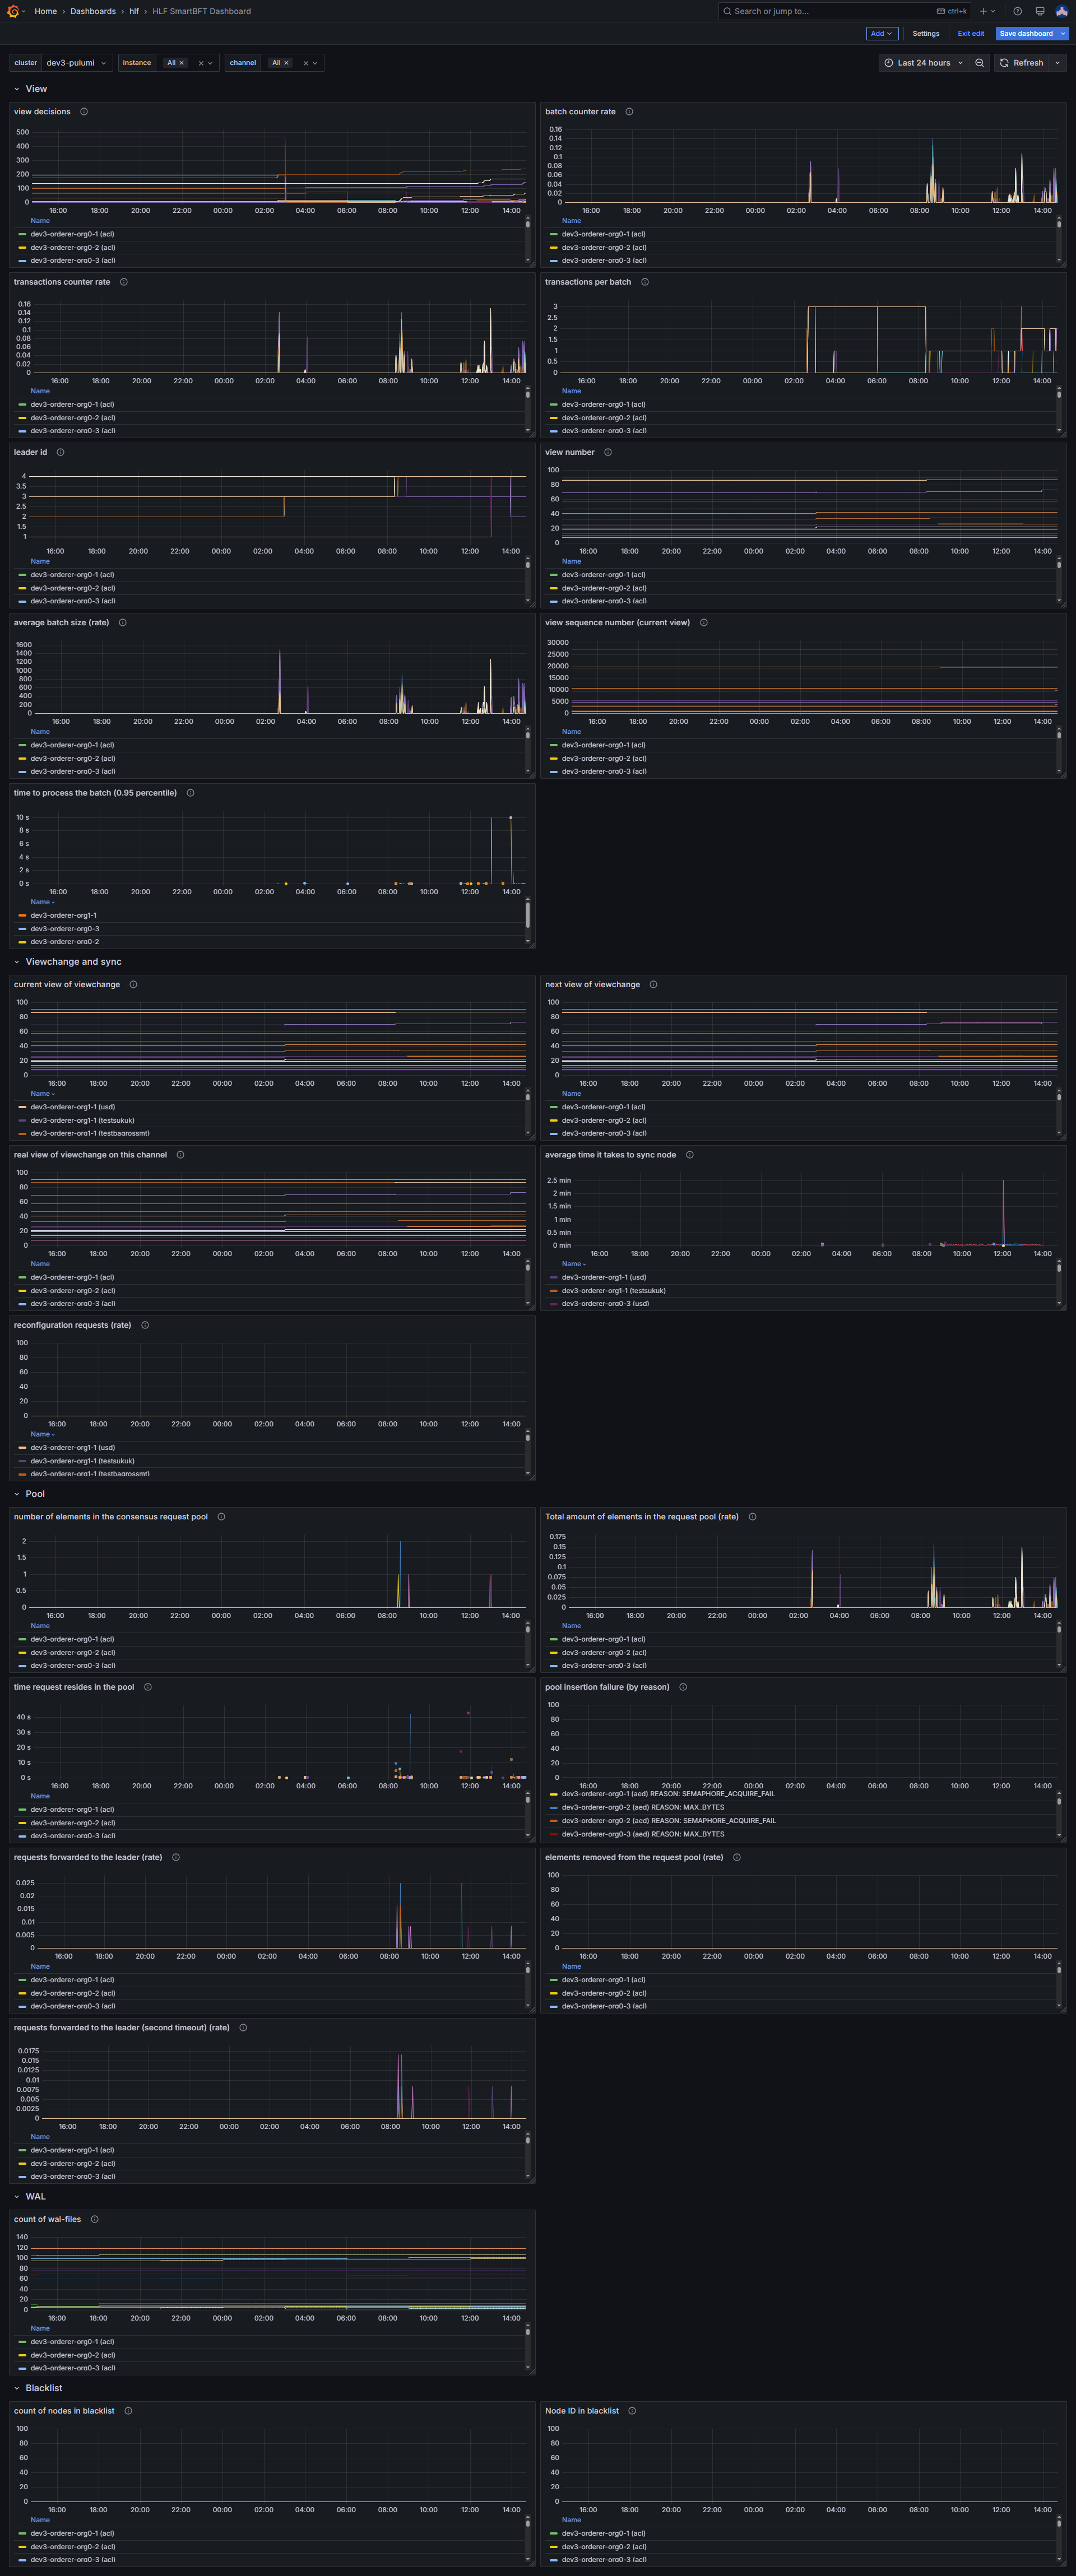Click info icon next to leader id
1076x2576 pixels.
pos(61,453)
